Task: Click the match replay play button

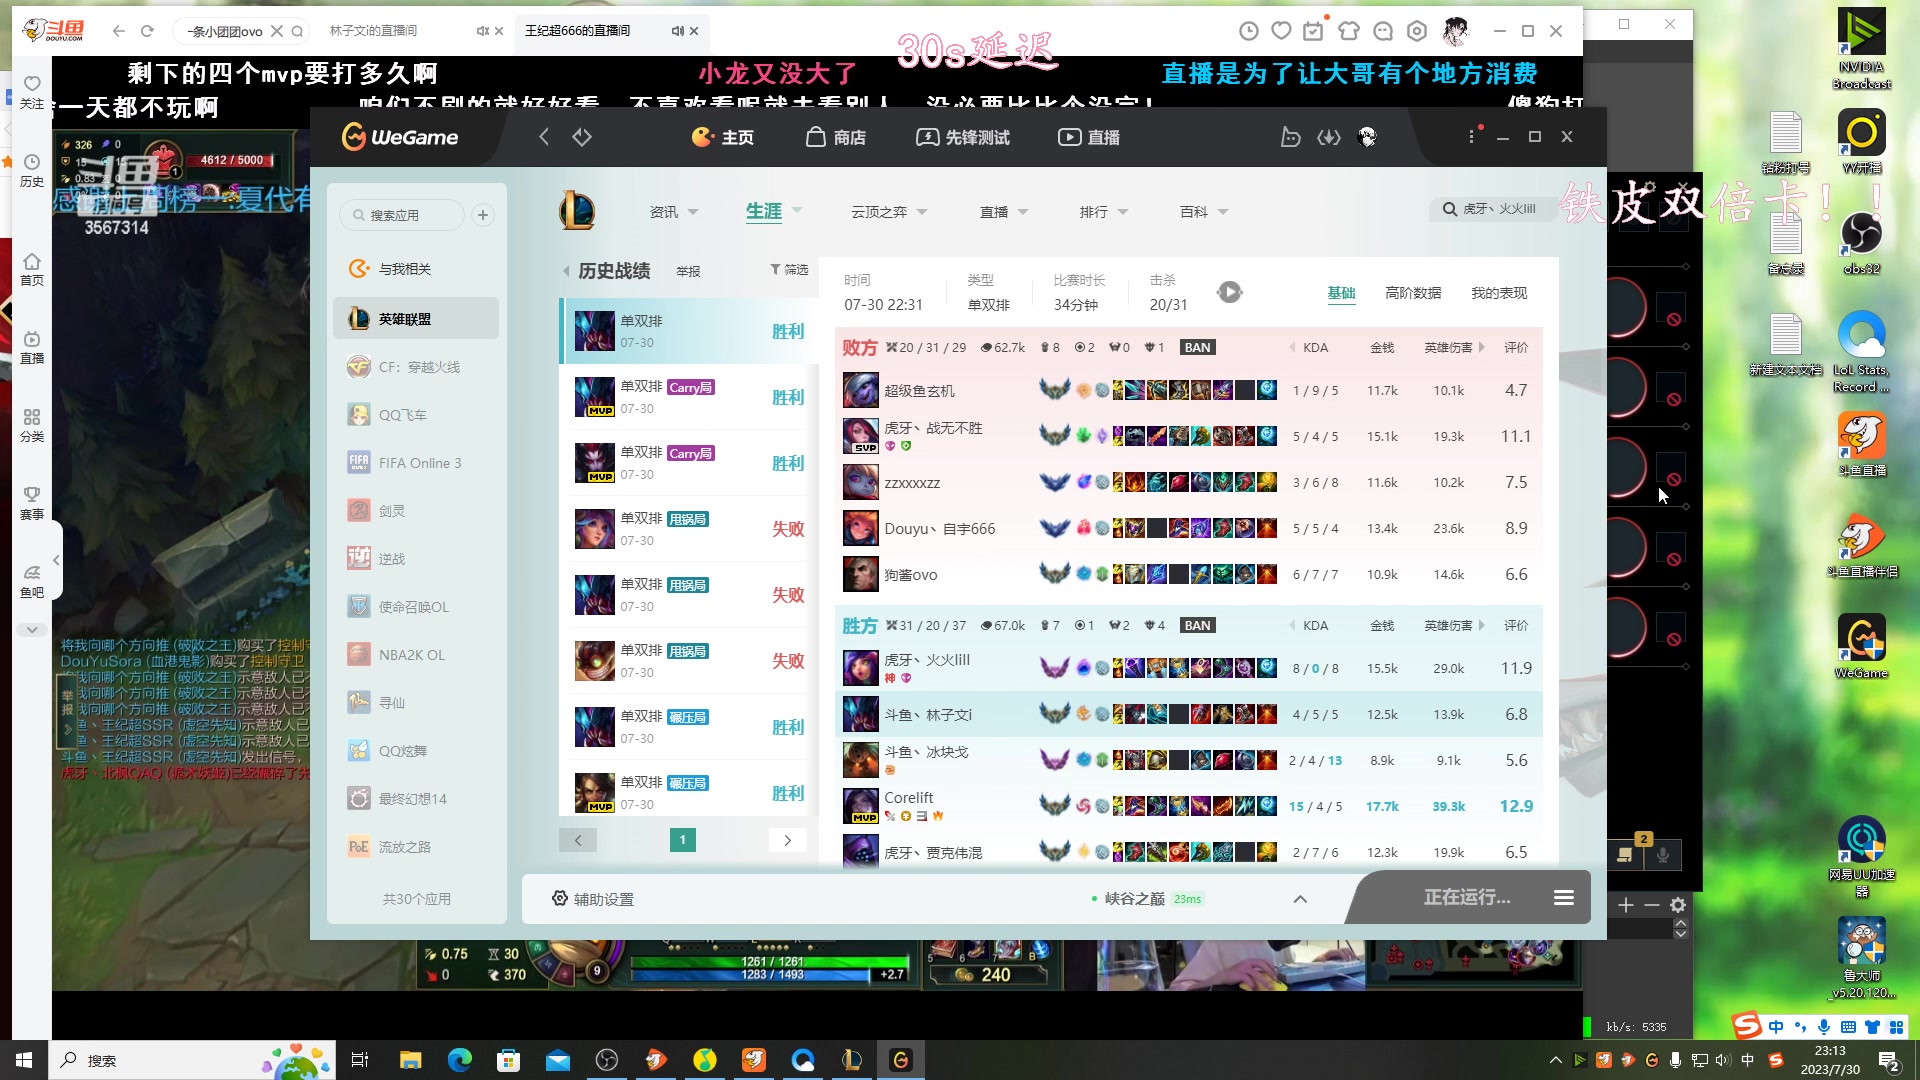Action: 1229,292
